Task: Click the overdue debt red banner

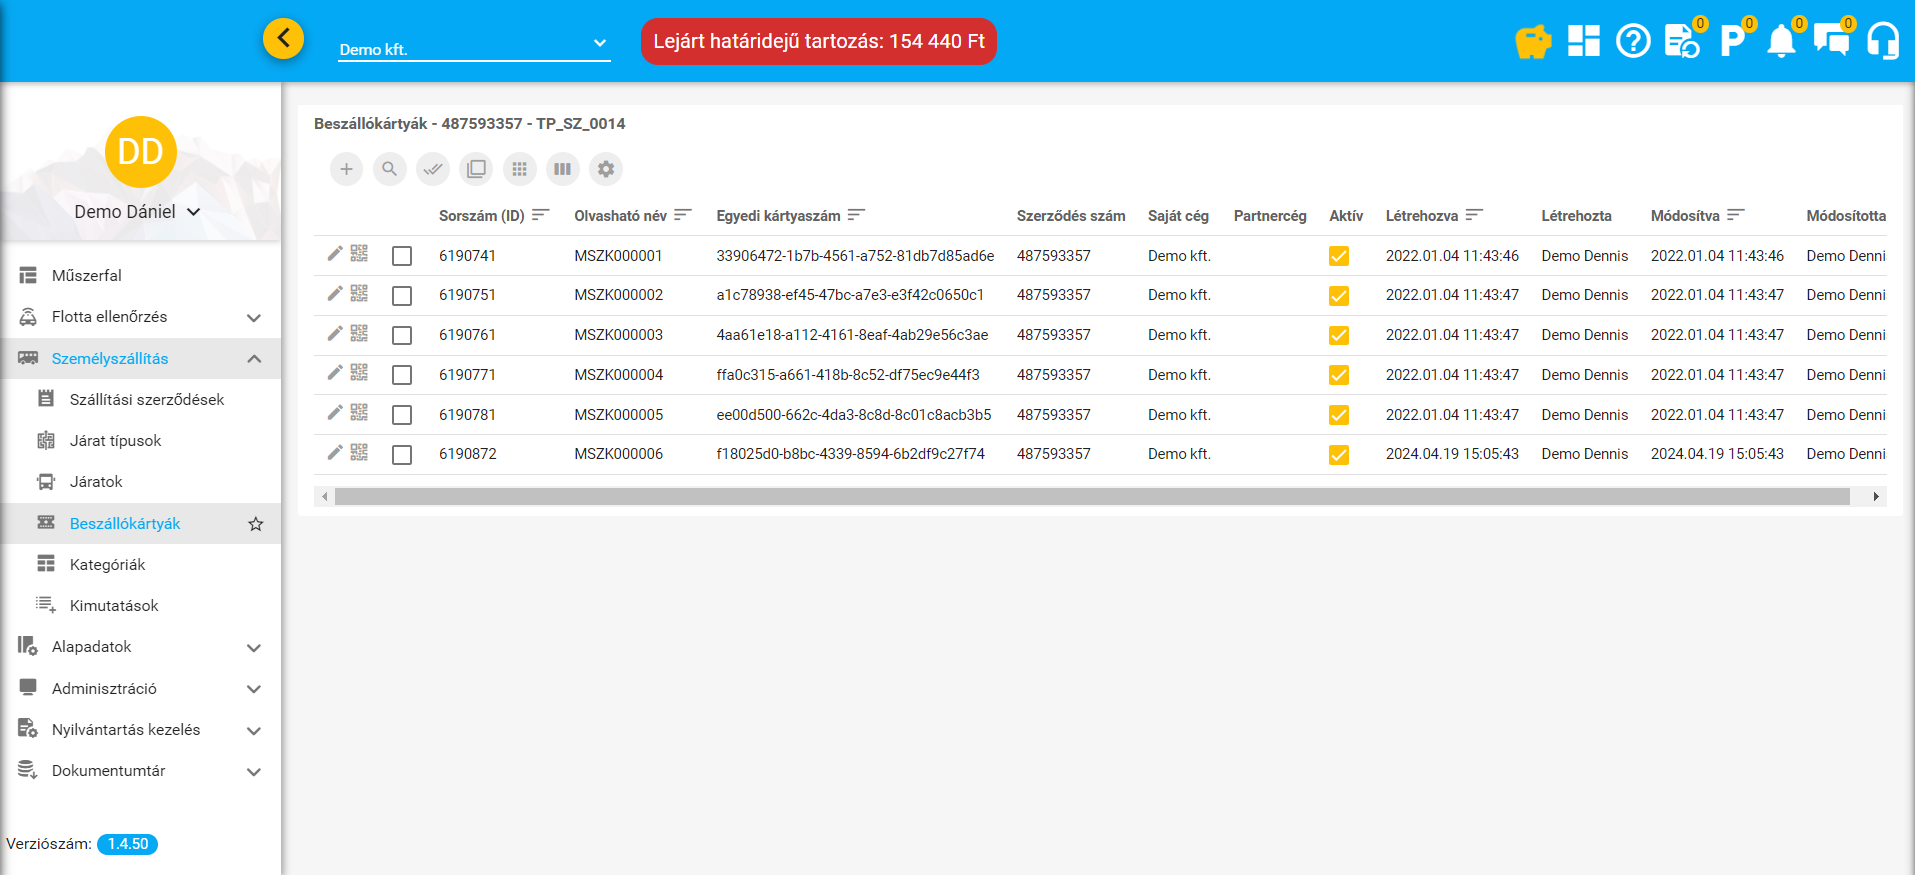Action: [818, 42]
